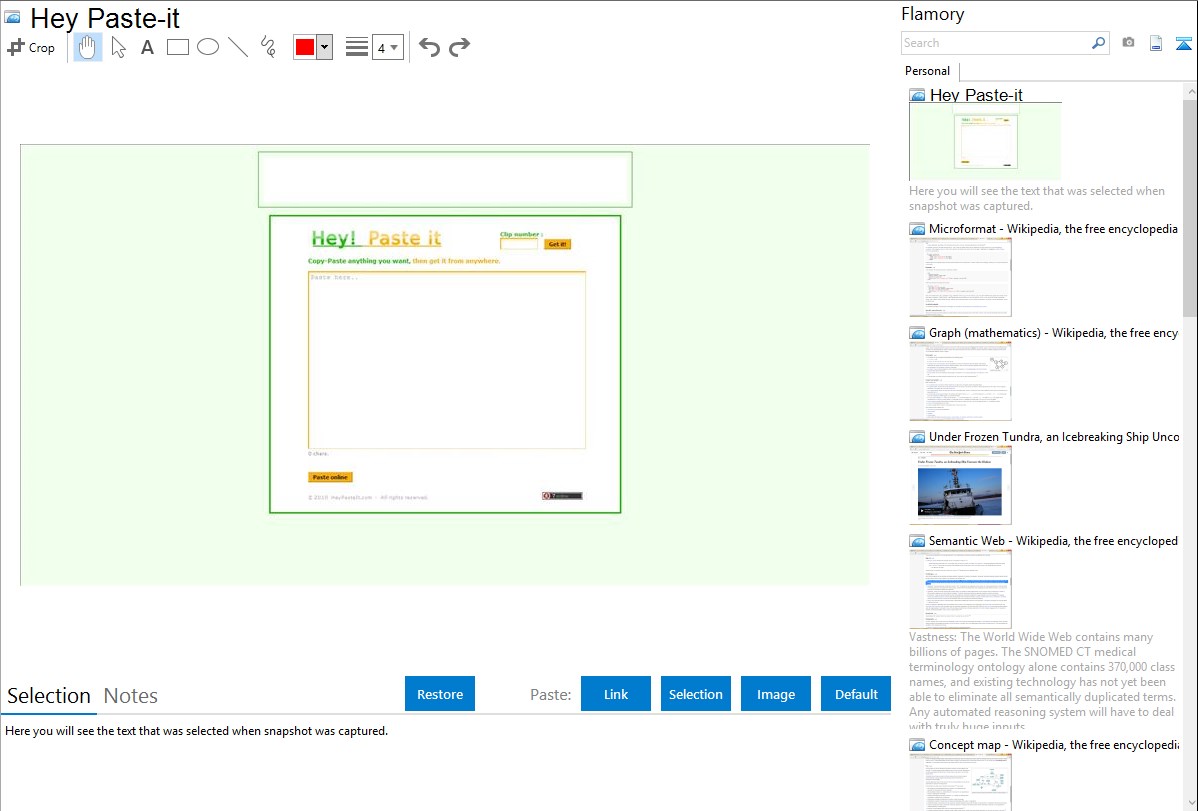Click the Microformat - Wikipedia title text
This screenshot has width=1198, height=811.
click(1054, 229)
